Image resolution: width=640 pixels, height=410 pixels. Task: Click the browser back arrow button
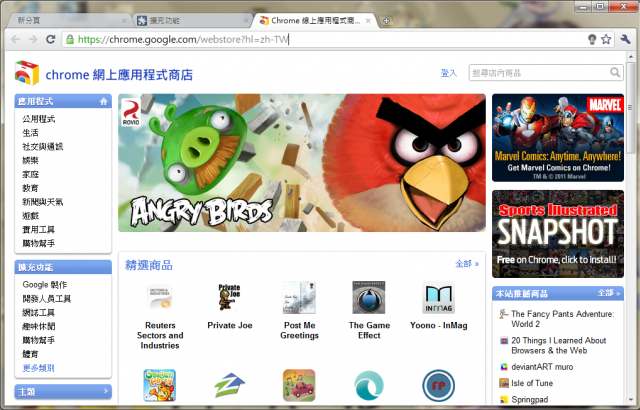pyautogui.click(x=16, y=39)
